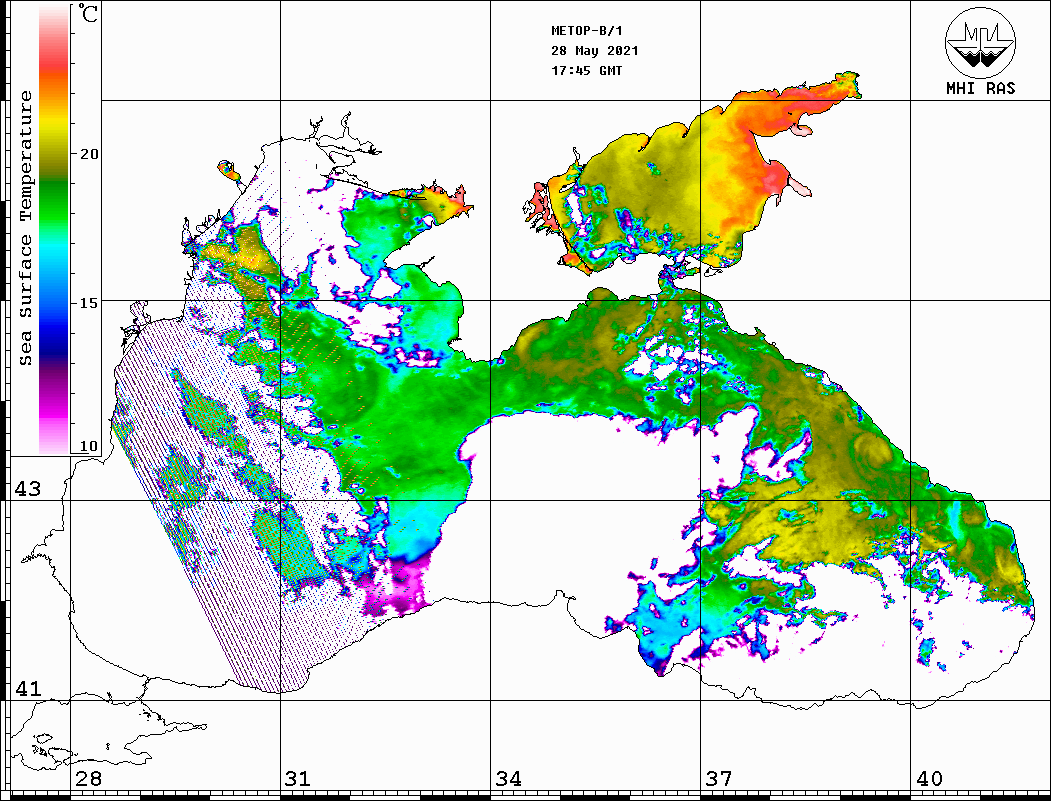Click the '28 May 2021' date text

coord(595,51)
